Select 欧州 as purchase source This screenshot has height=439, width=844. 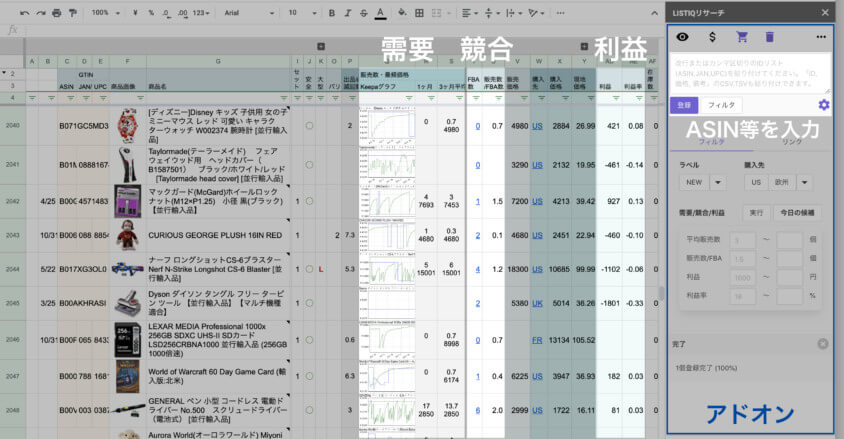[x=782, y=182]
